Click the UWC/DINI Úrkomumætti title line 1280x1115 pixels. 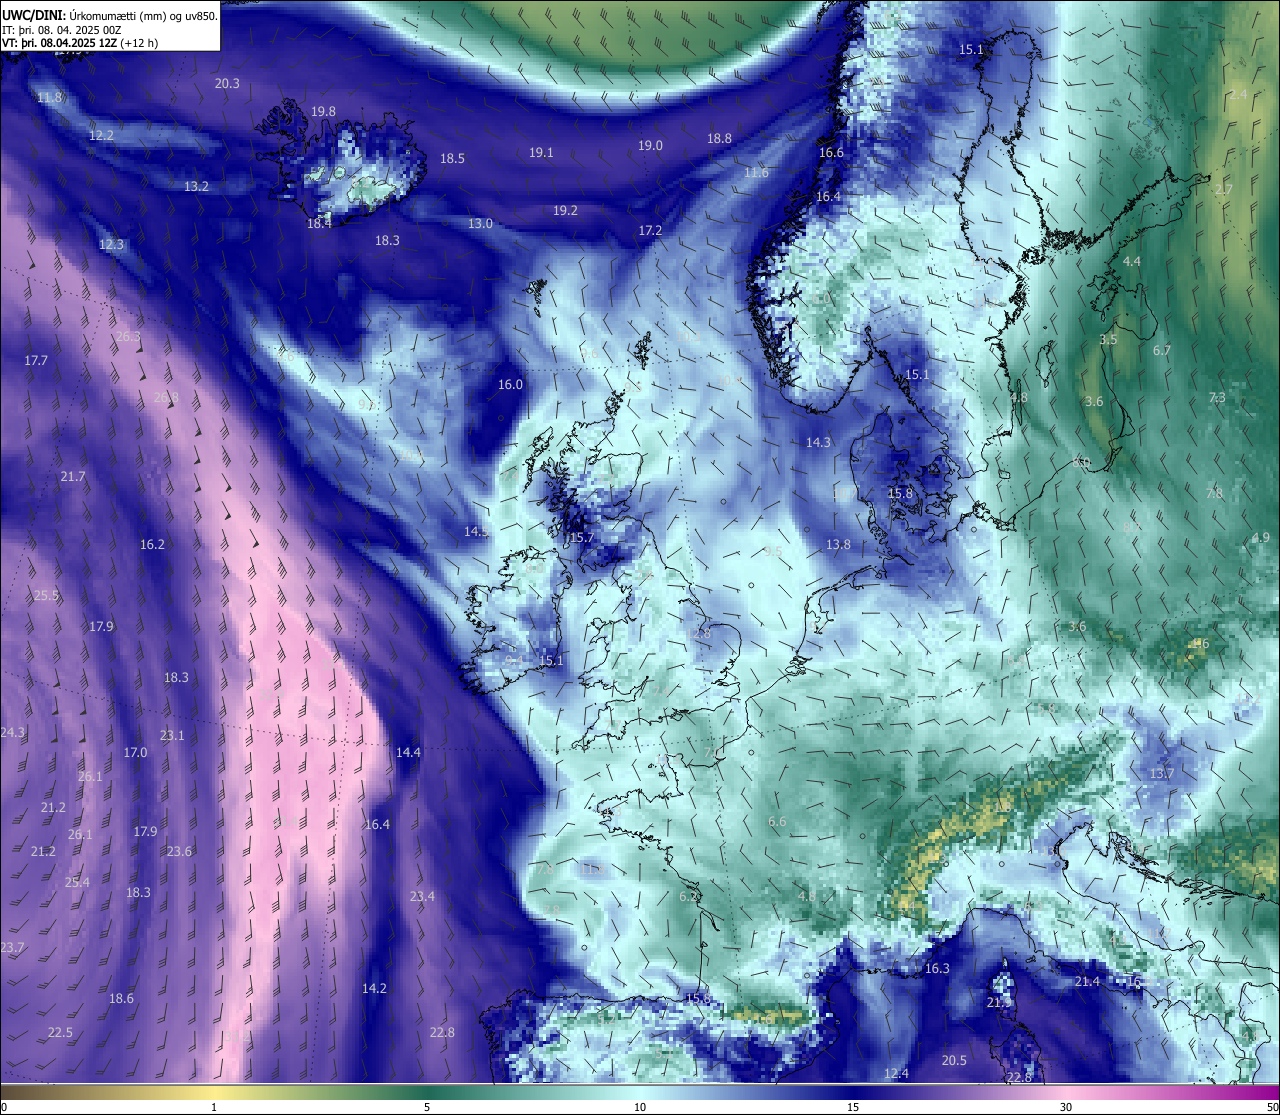[x=110, y=16]
